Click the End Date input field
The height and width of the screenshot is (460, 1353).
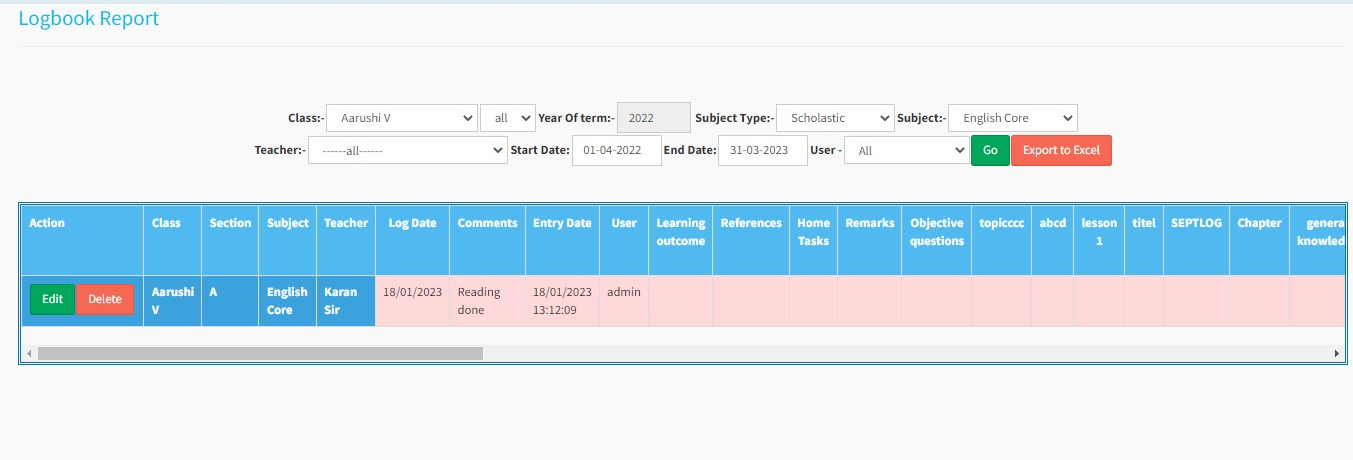762,150
